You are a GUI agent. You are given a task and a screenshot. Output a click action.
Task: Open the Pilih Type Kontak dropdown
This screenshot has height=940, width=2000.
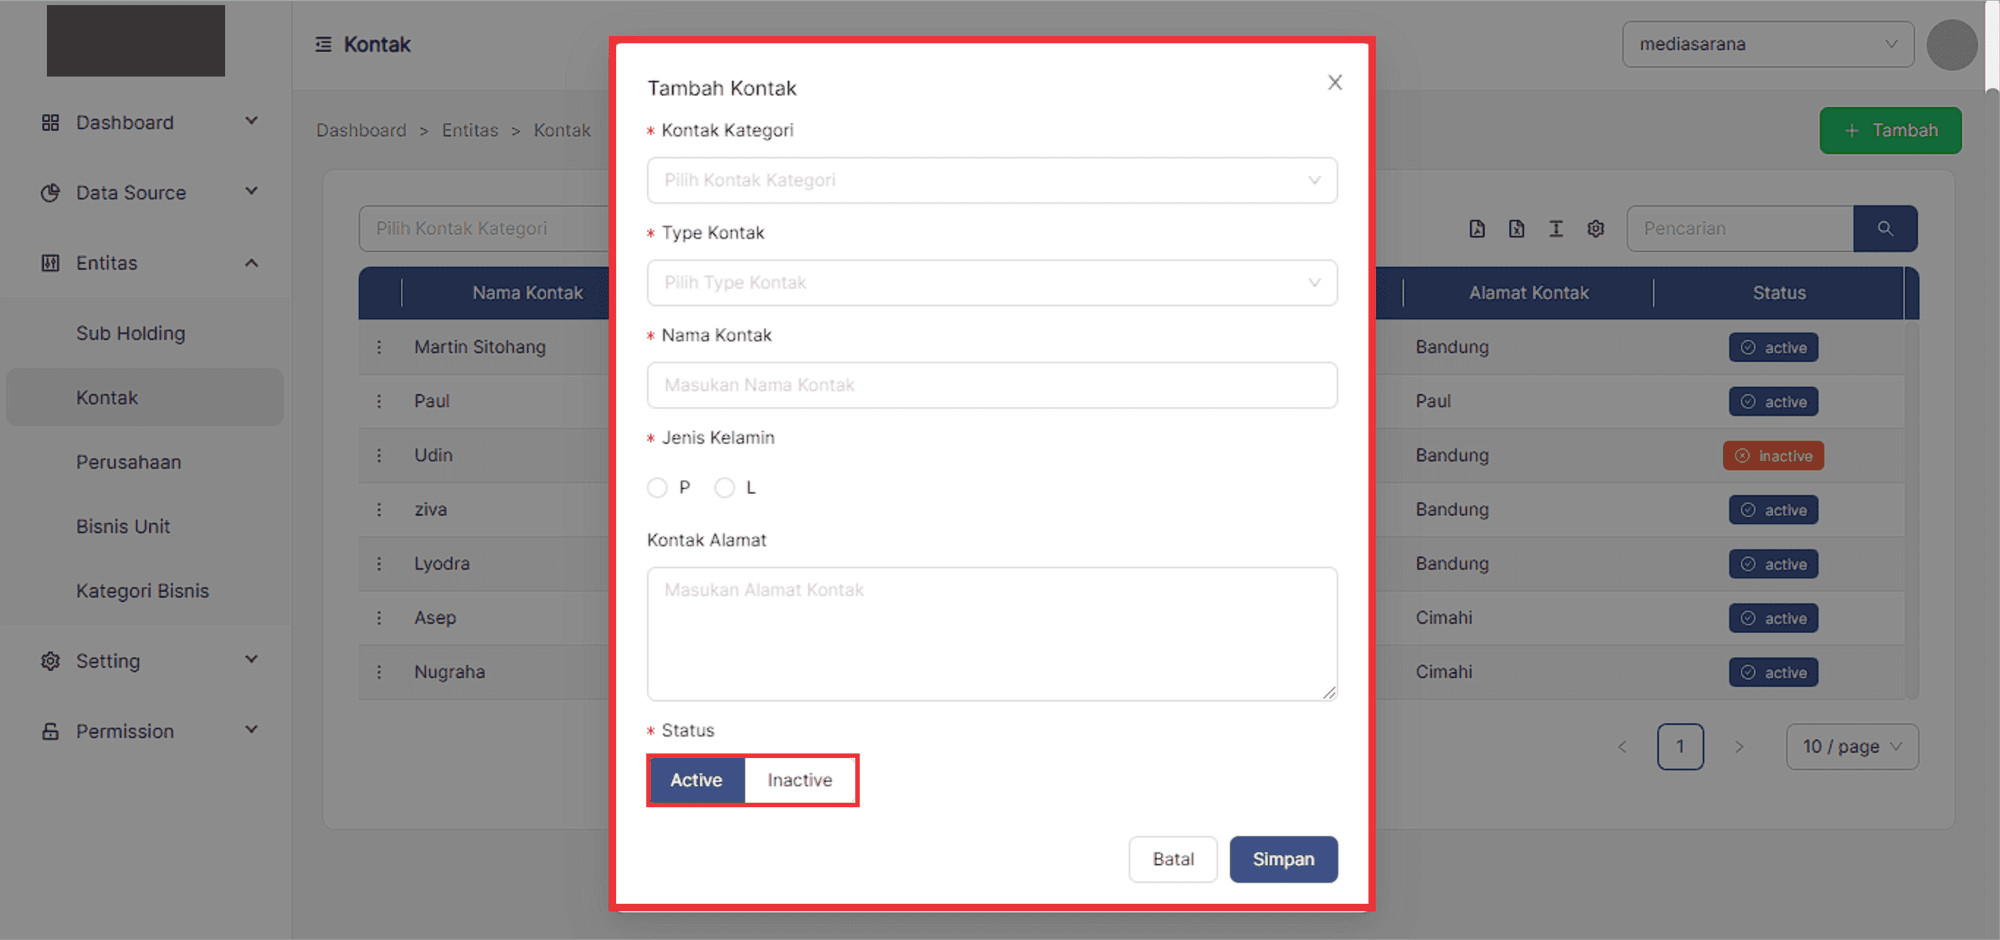[x=991, y=283]
